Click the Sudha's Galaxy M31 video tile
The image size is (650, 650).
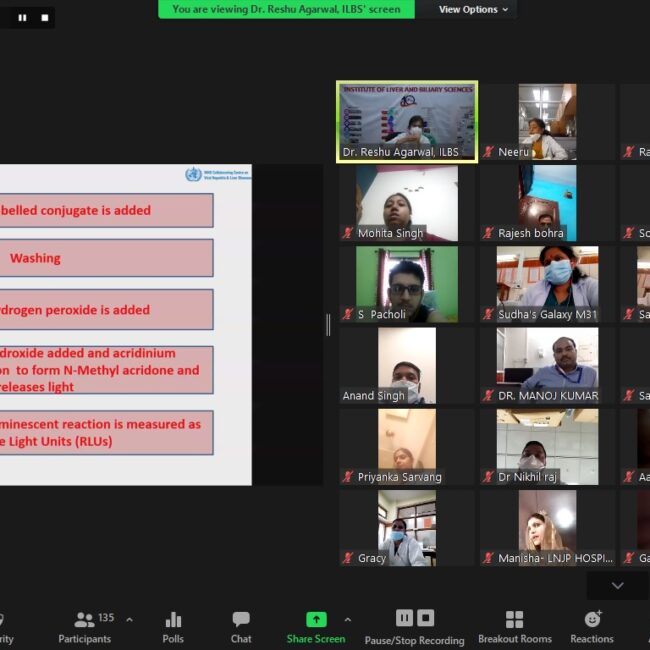547,284
